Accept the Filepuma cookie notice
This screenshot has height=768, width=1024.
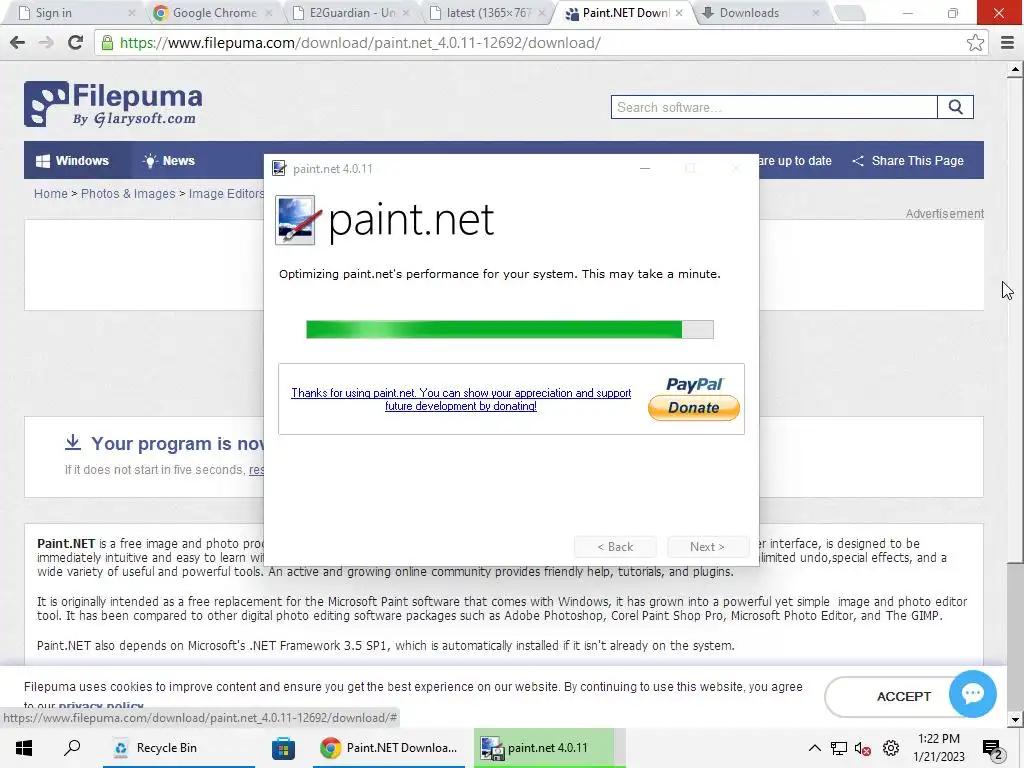(x=904, y=697)
